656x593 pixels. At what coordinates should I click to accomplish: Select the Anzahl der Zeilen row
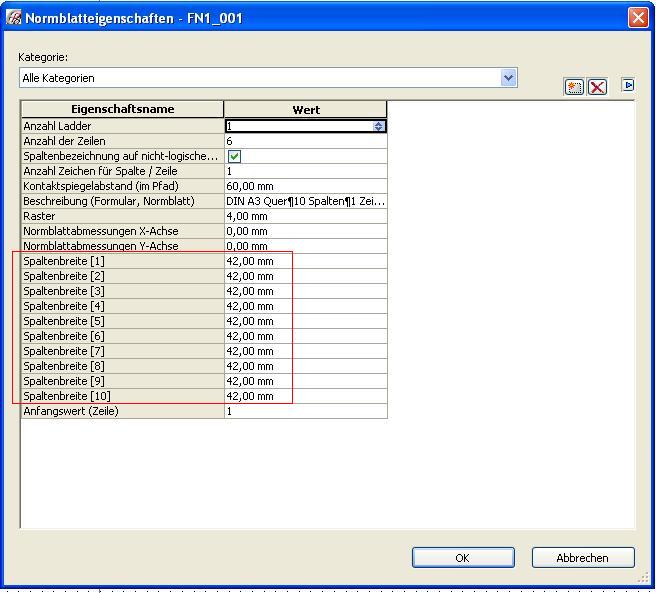click(x=122, y=141)
